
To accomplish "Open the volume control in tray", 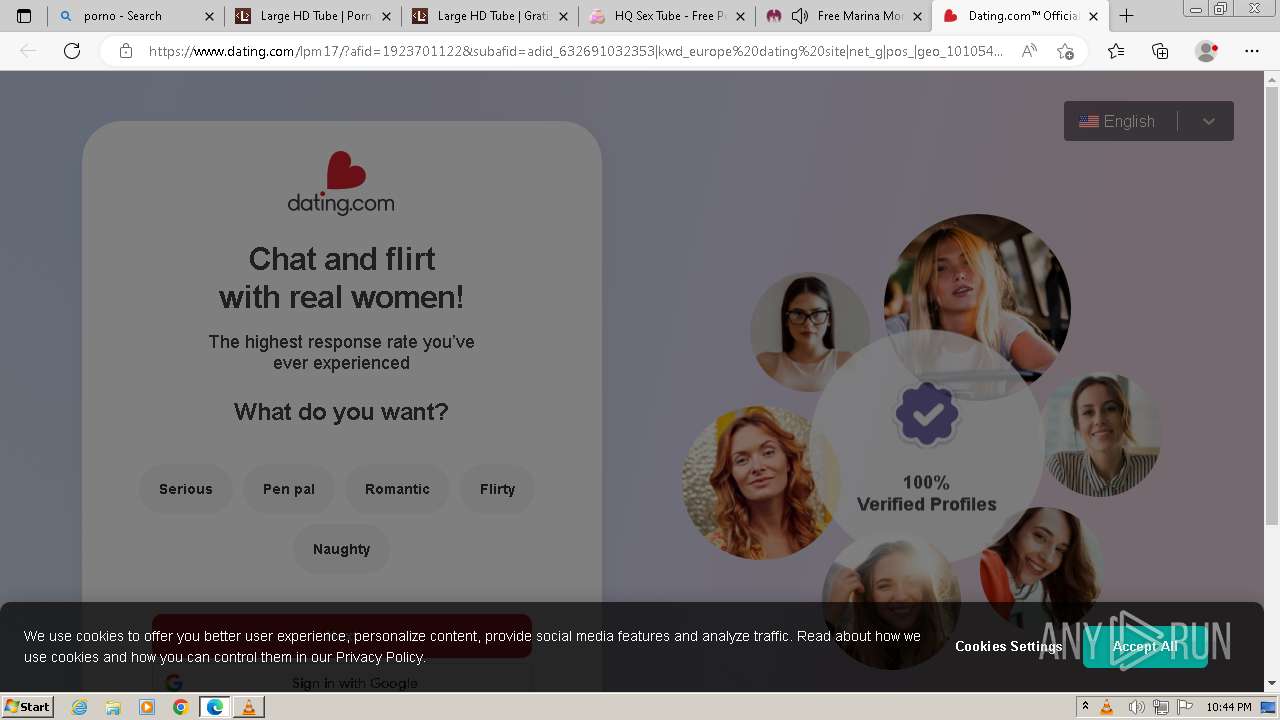I will [x=1138, y=707].
